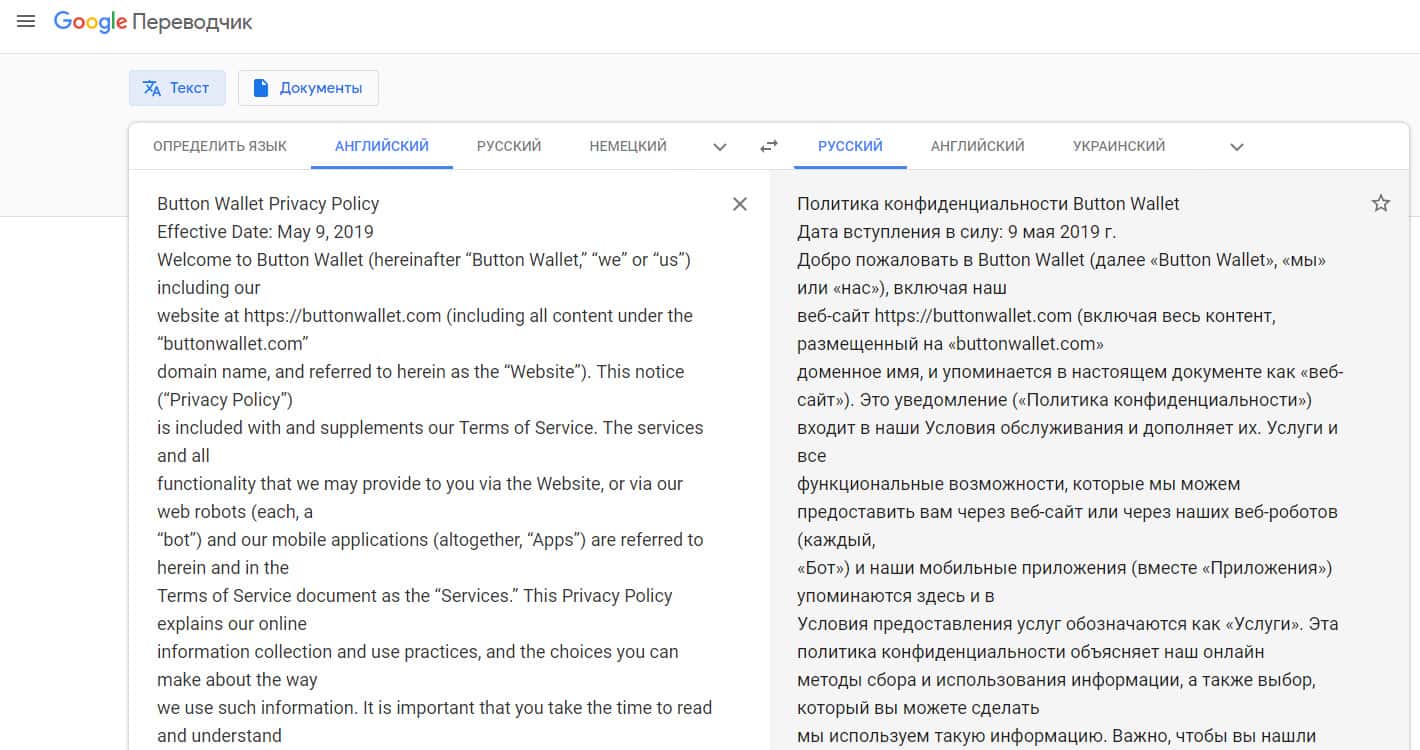Select Русский as target language
This screenshot has height=750, width=1420.
[850, 146]
